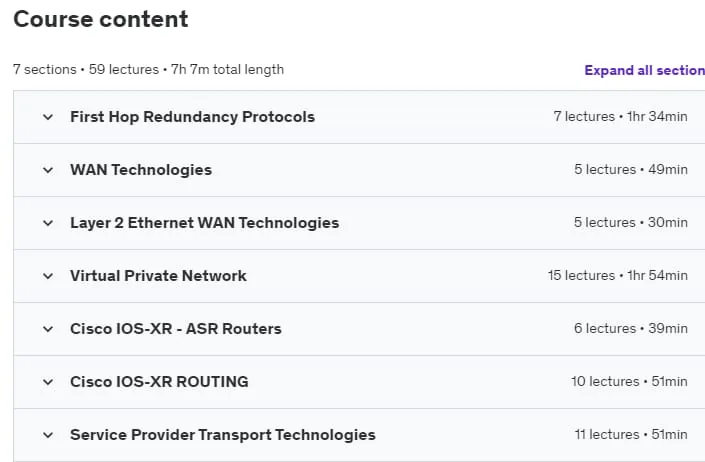Open Layer 2 Ethernet WAN Technologies title
This screenshot has height=462, width=705.
(x=205, y=223)
